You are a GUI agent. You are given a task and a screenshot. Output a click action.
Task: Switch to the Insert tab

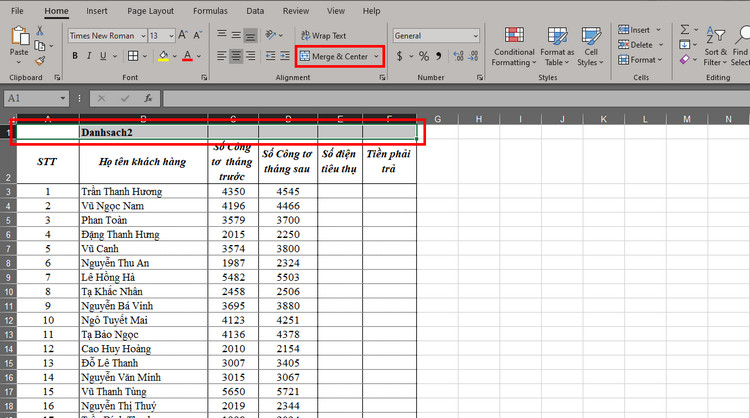(x=97, y=11)
